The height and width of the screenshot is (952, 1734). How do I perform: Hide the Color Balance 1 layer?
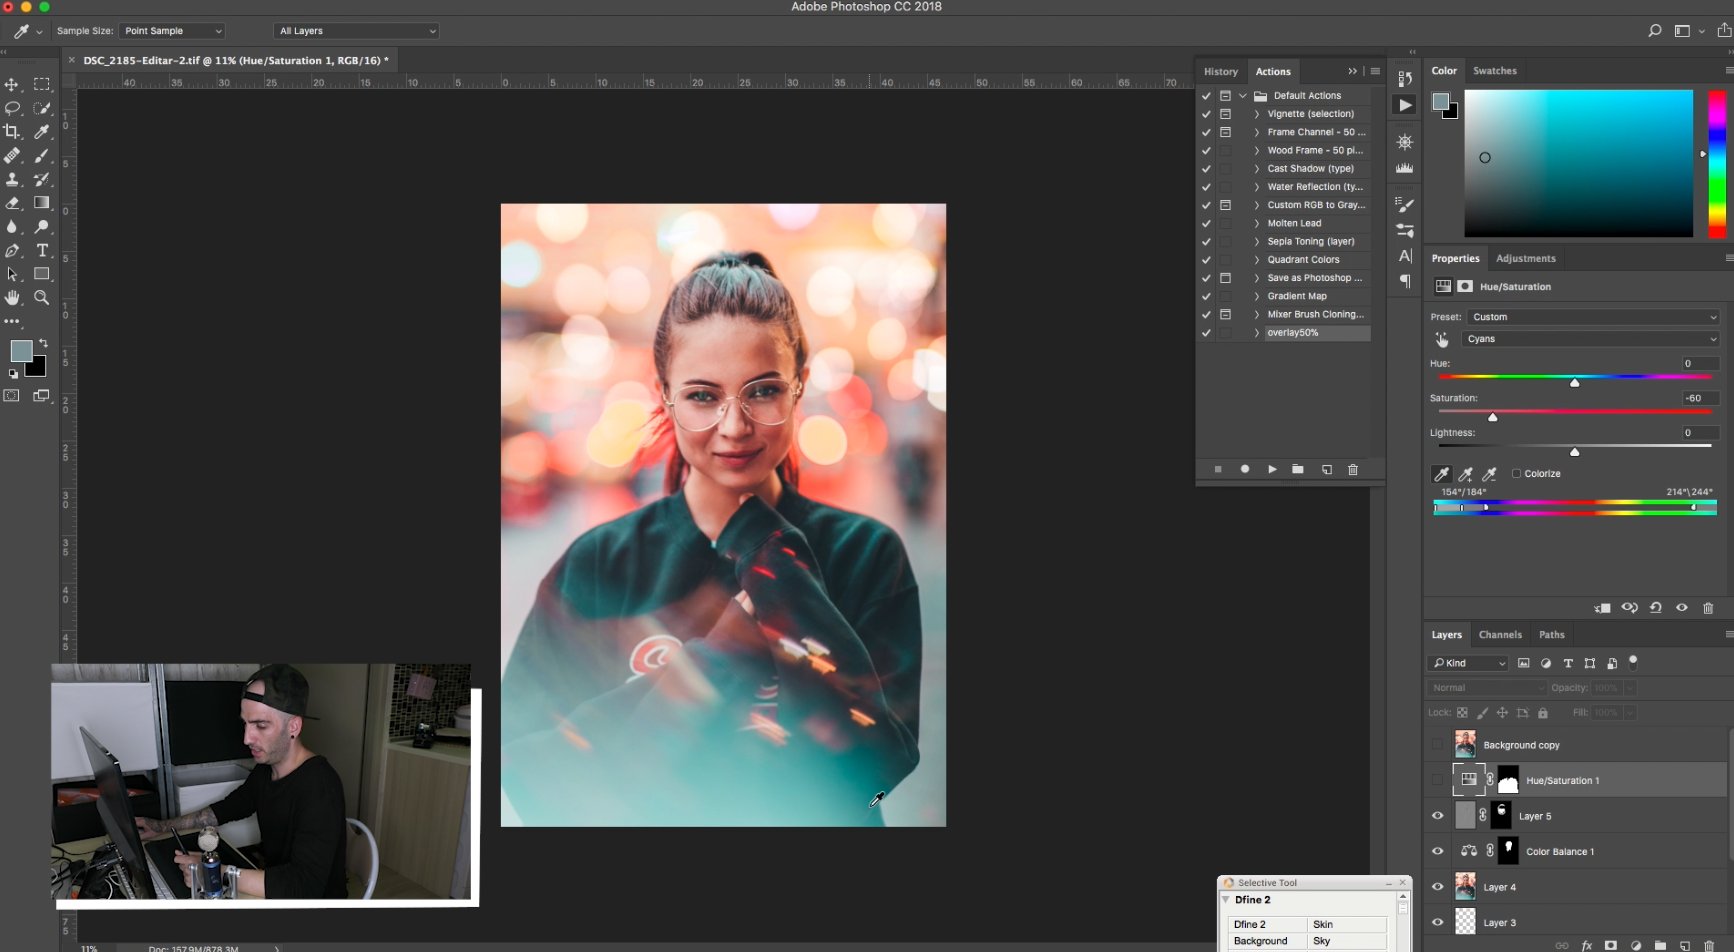coord(1438,852)
